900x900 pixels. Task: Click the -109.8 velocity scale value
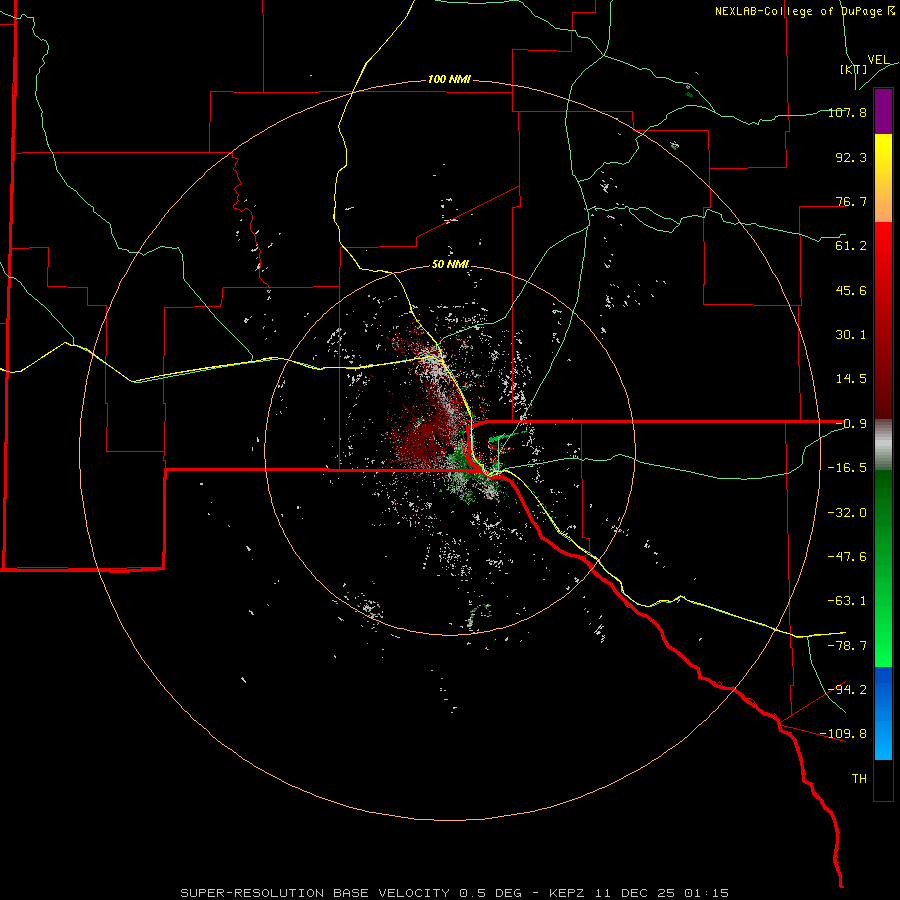(x=844, y=734)
